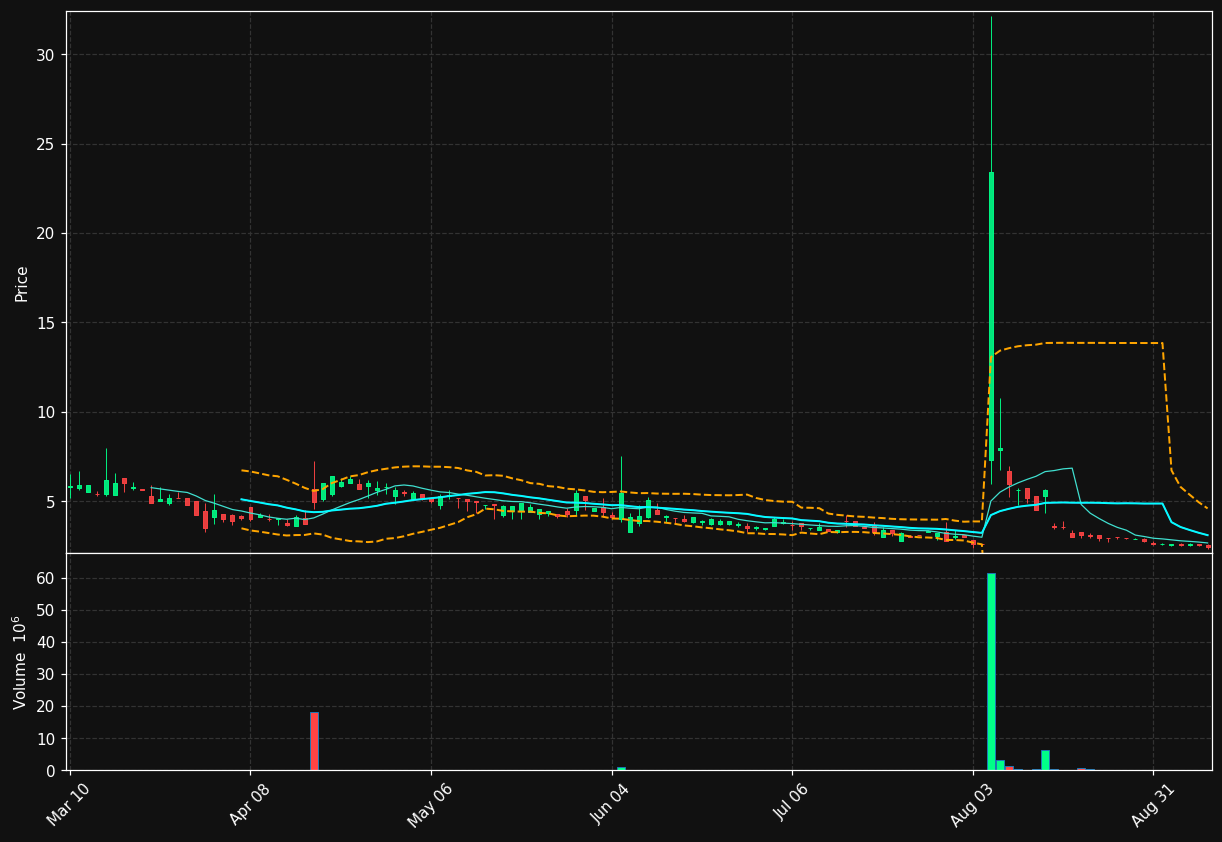Screen dimensions: 1222x842
Task: Click the Volume axis title
Action: pos(21,662)
